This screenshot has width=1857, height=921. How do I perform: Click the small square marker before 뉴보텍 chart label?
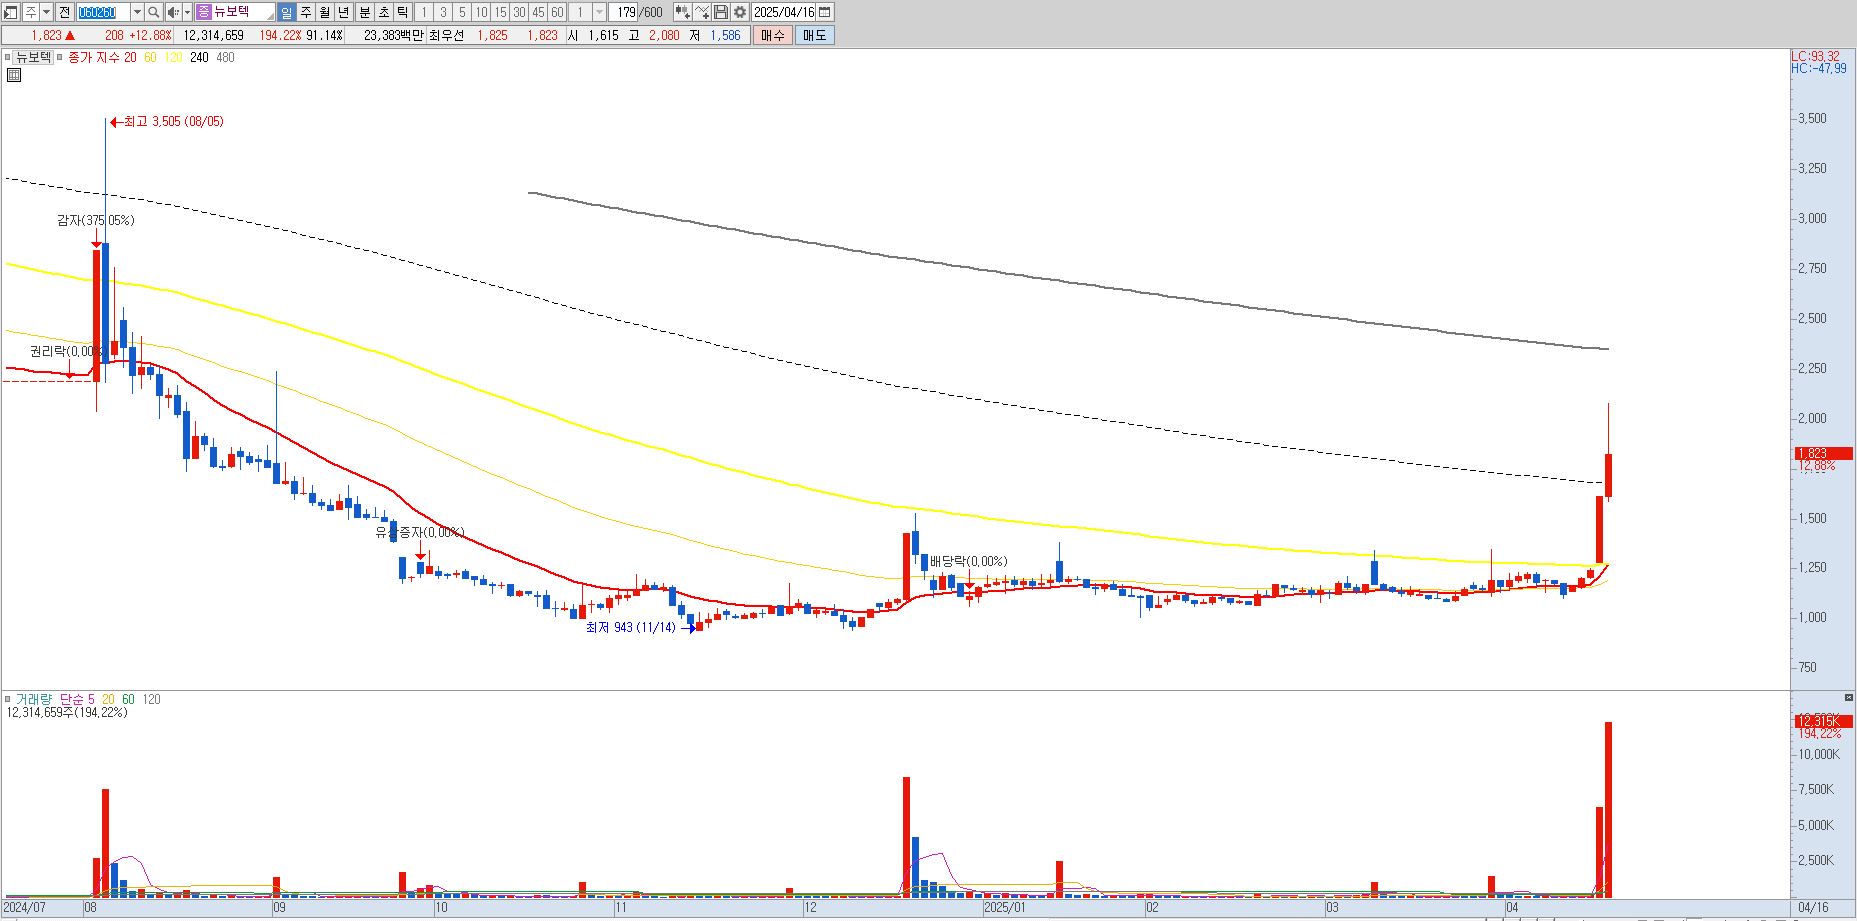tap(7, 57)
